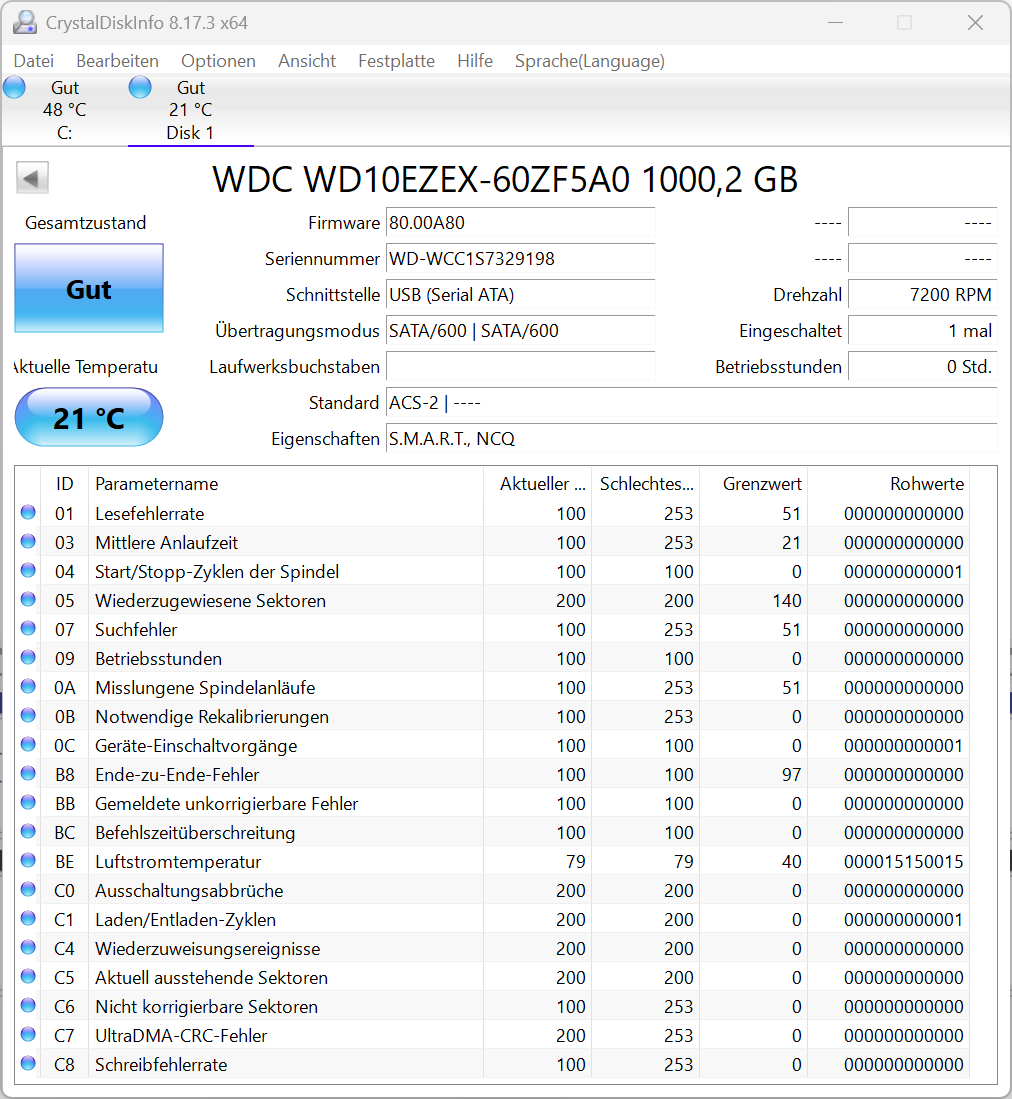Close the CrystalDiskInfo window
The image size is (1012, 1099).
tap(975, 22)
